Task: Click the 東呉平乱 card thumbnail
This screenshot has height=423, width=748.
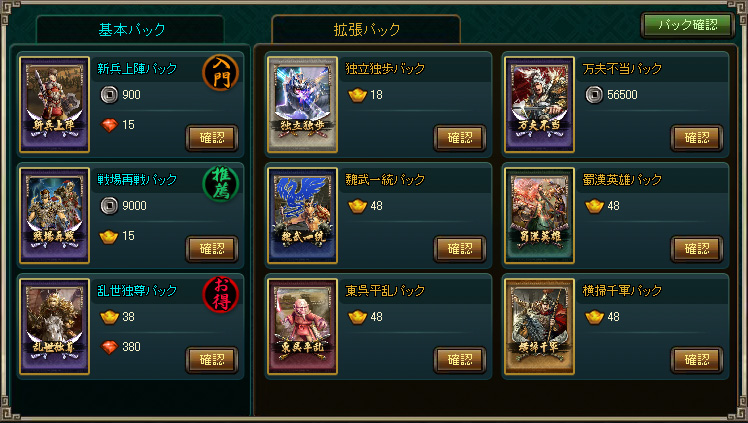Action: tap(302, 327)
